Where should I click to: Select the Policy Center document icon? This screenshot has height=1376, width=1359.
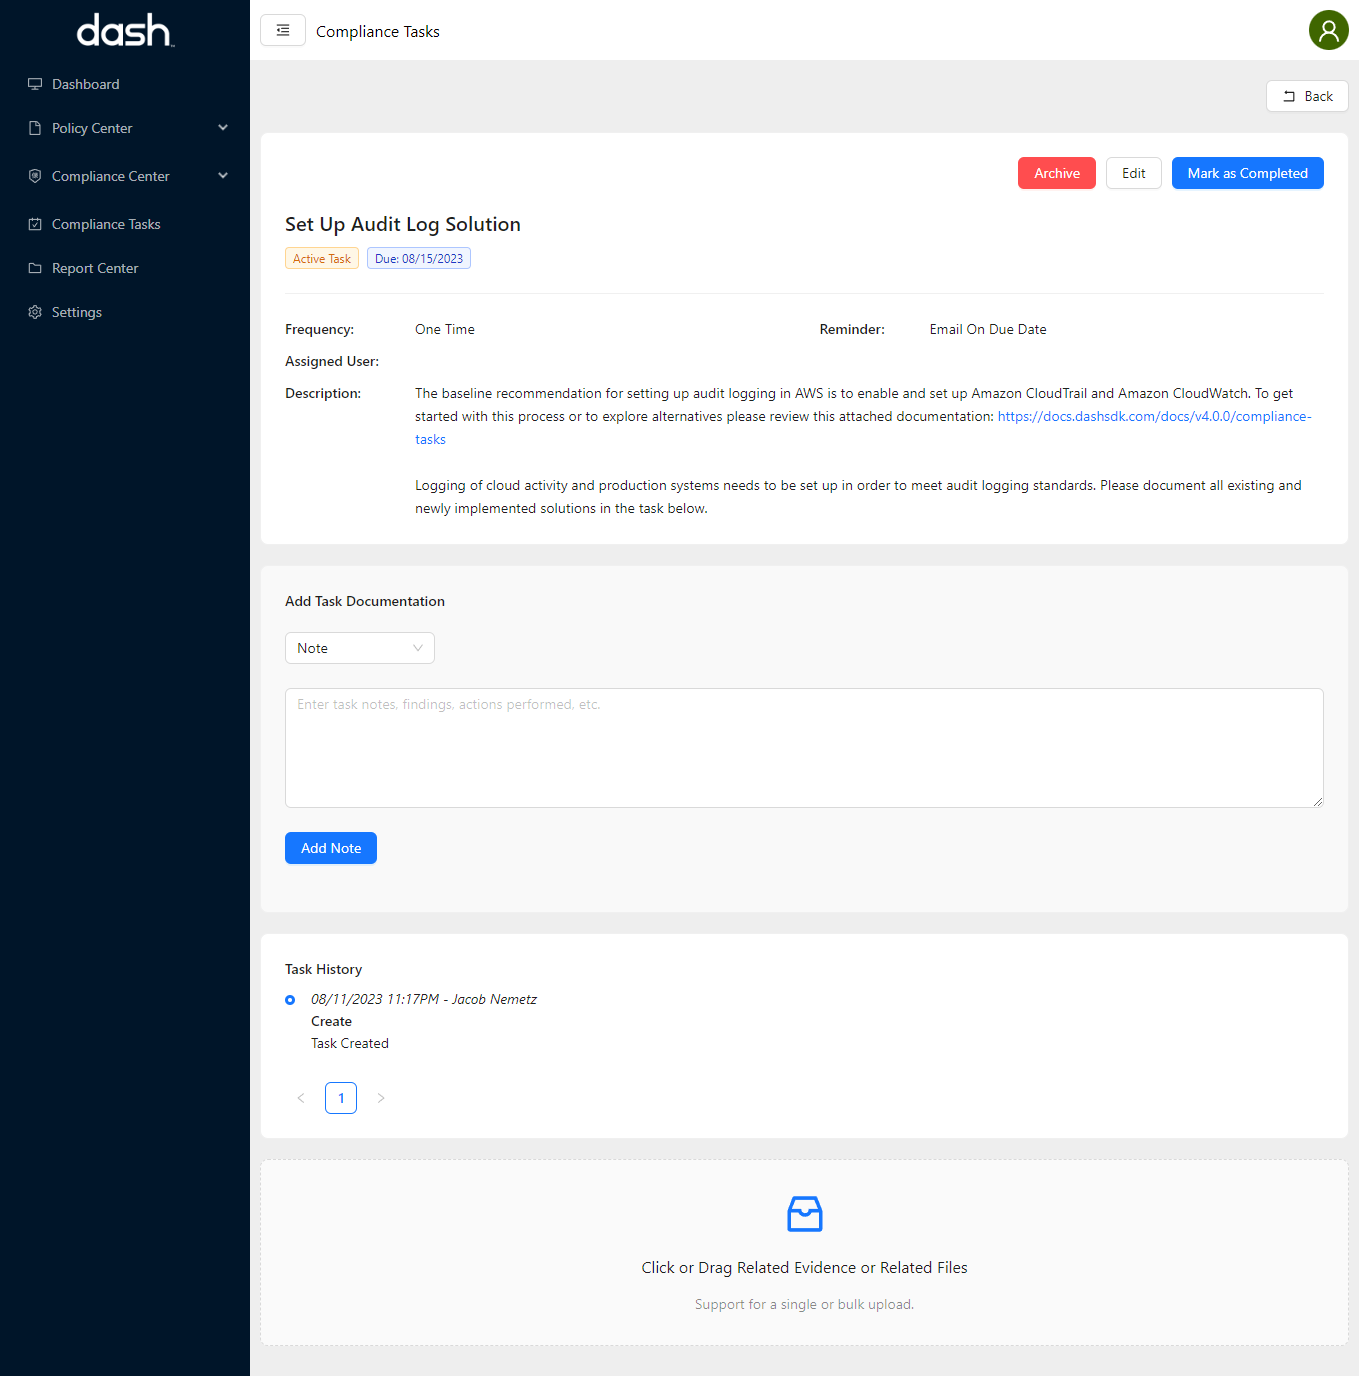(x=35, y=128)
